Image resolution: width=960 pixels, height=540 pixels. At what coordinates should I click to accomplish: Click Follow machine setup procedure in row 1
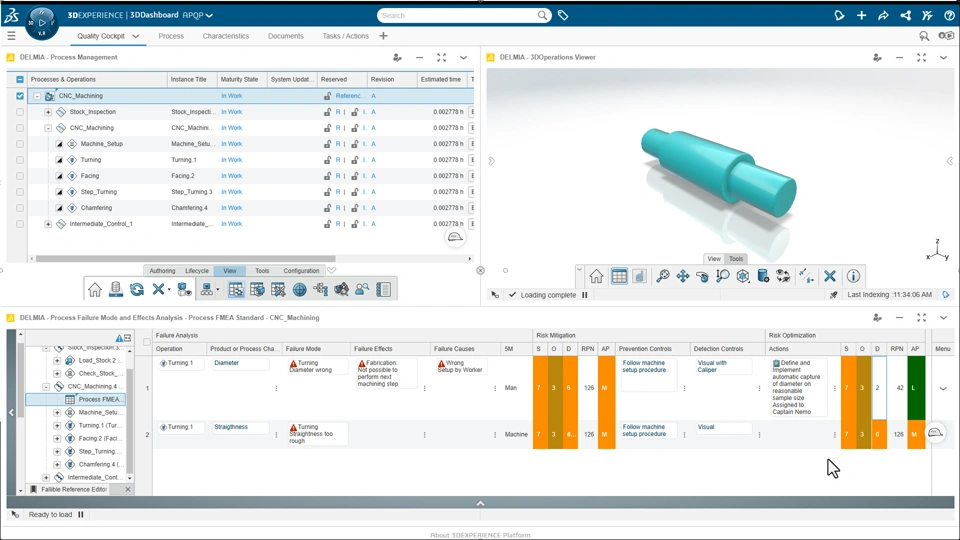click(644, 367)
